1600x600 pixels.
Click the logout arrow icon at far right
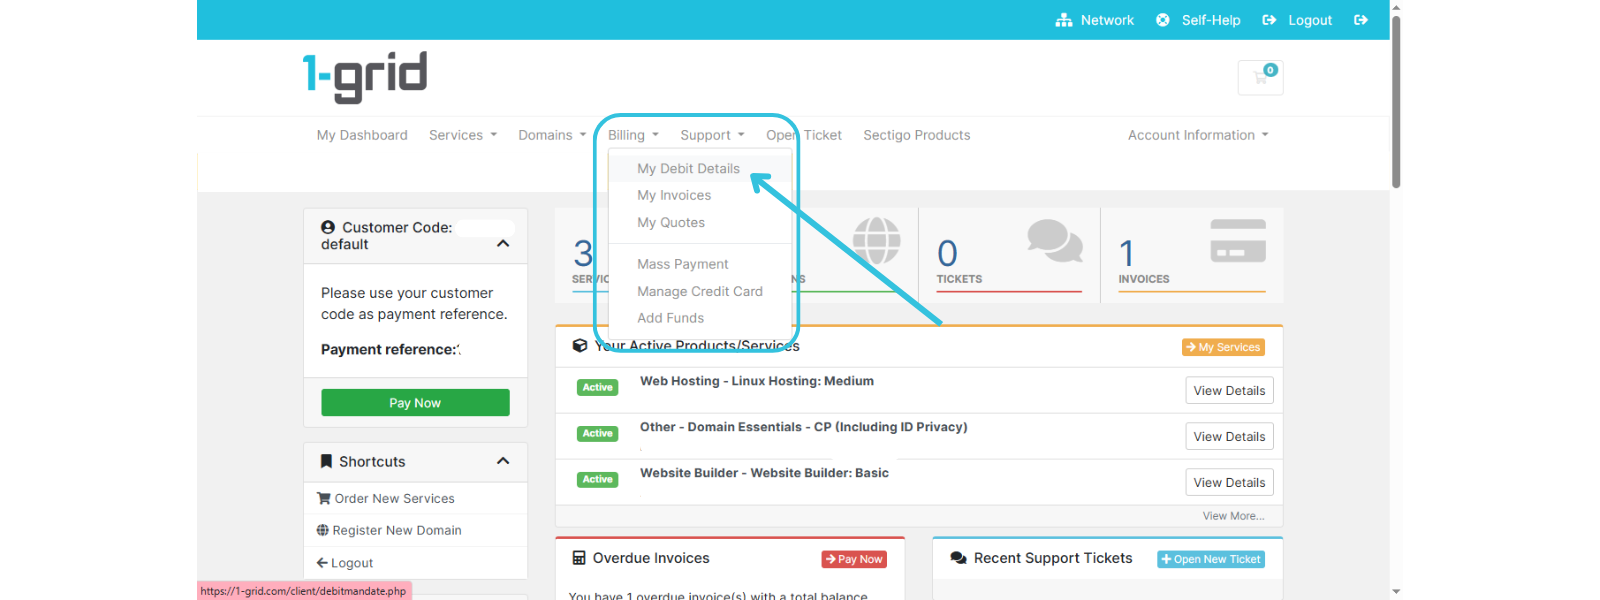[1360, 20]
